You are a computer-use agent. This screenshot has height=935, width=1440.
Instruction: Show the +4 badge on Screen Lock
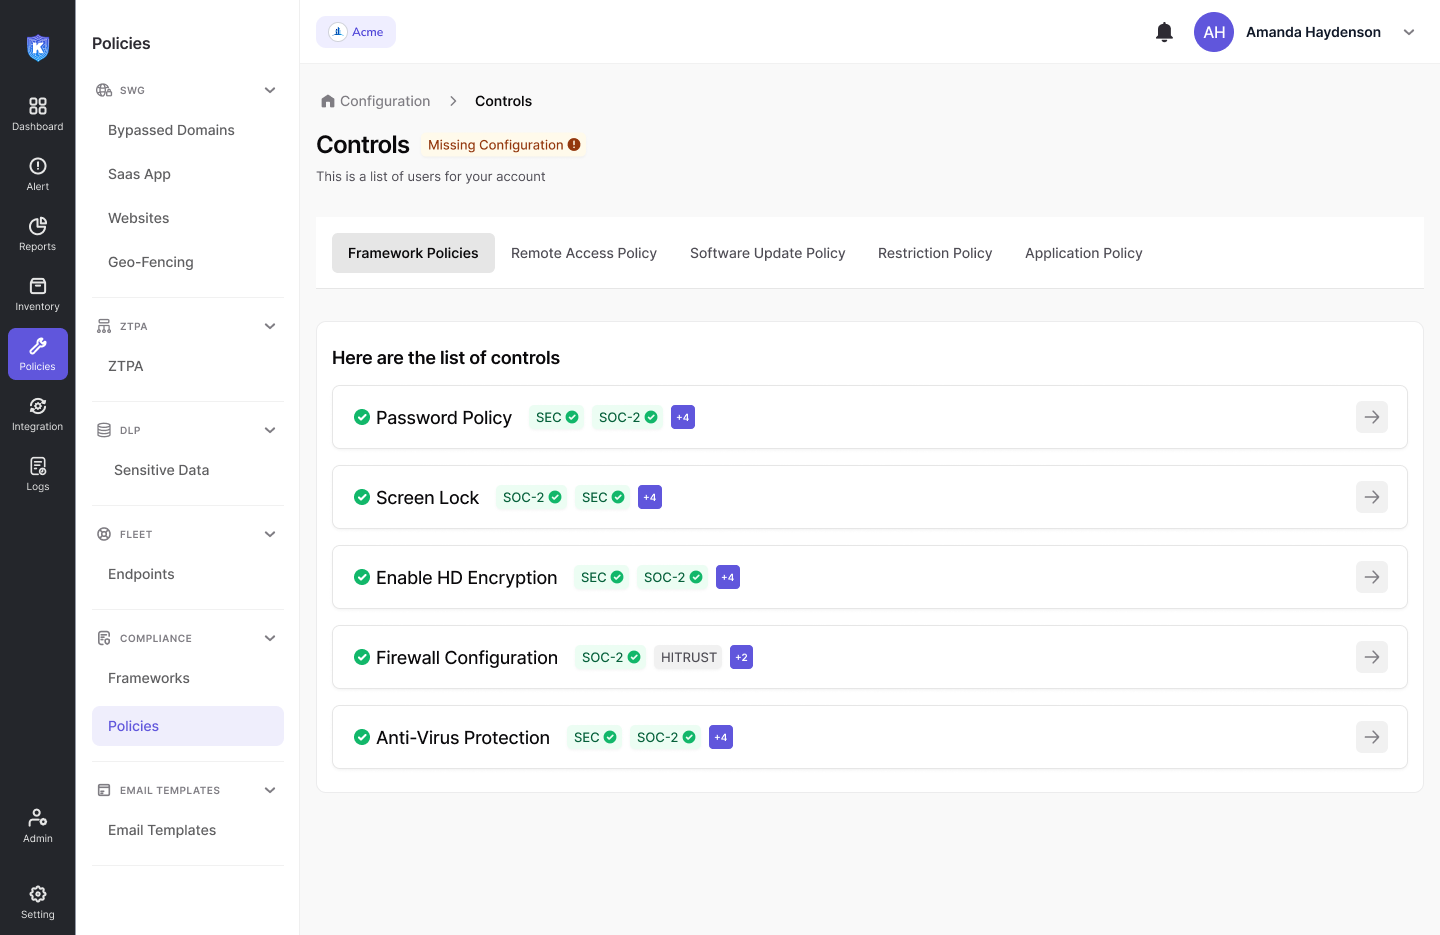[x=650, y=497]
